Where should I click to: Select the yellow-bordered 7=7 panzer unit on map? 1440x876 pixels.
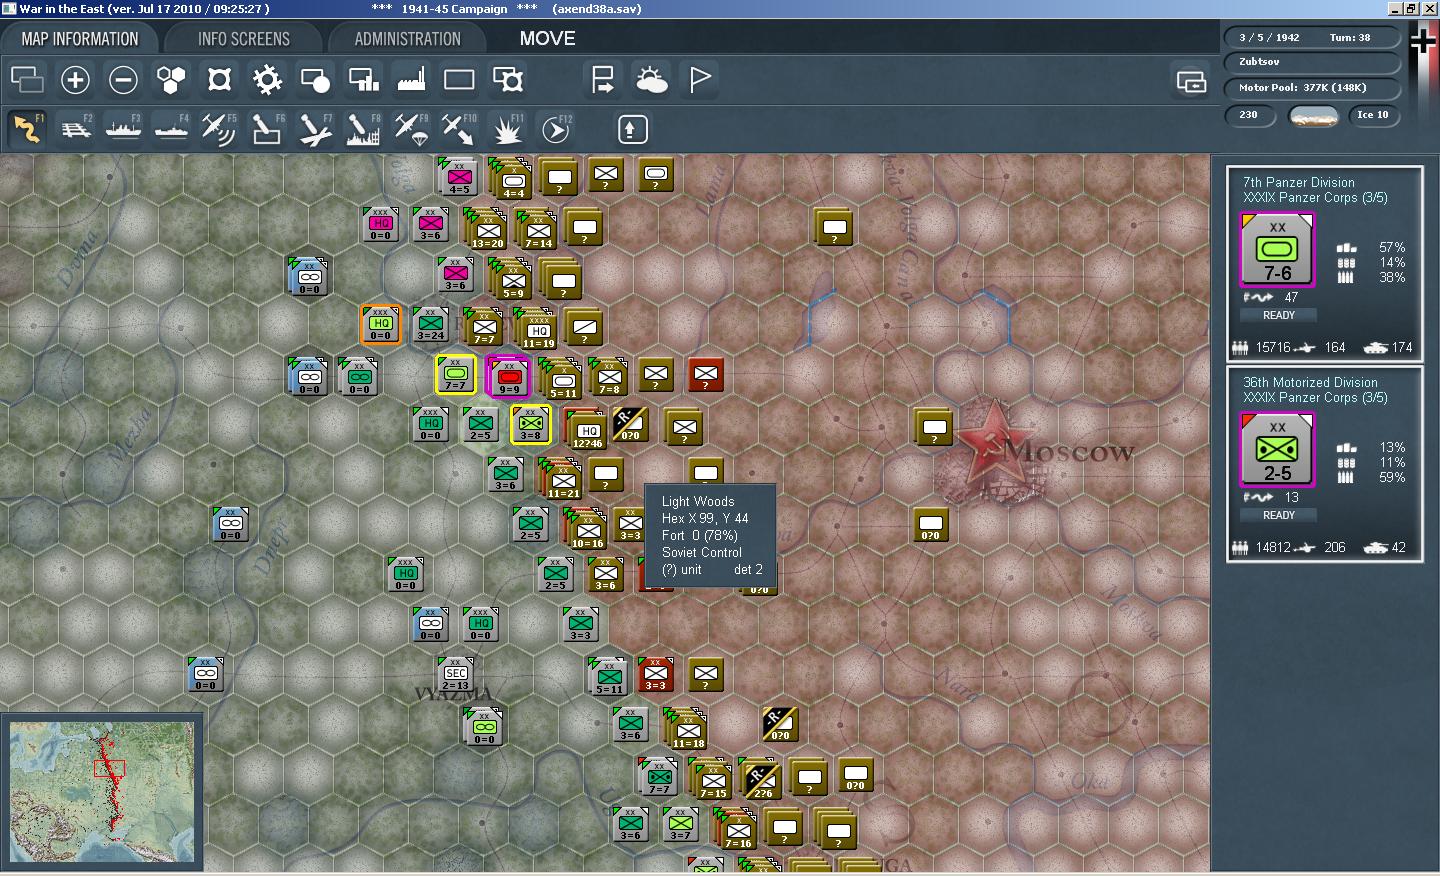click(456, 375)
